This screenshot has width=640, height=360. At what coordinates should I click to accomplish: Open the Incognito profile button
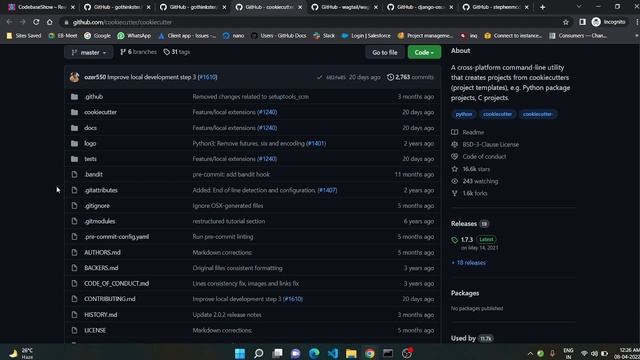tap(609, 22)
